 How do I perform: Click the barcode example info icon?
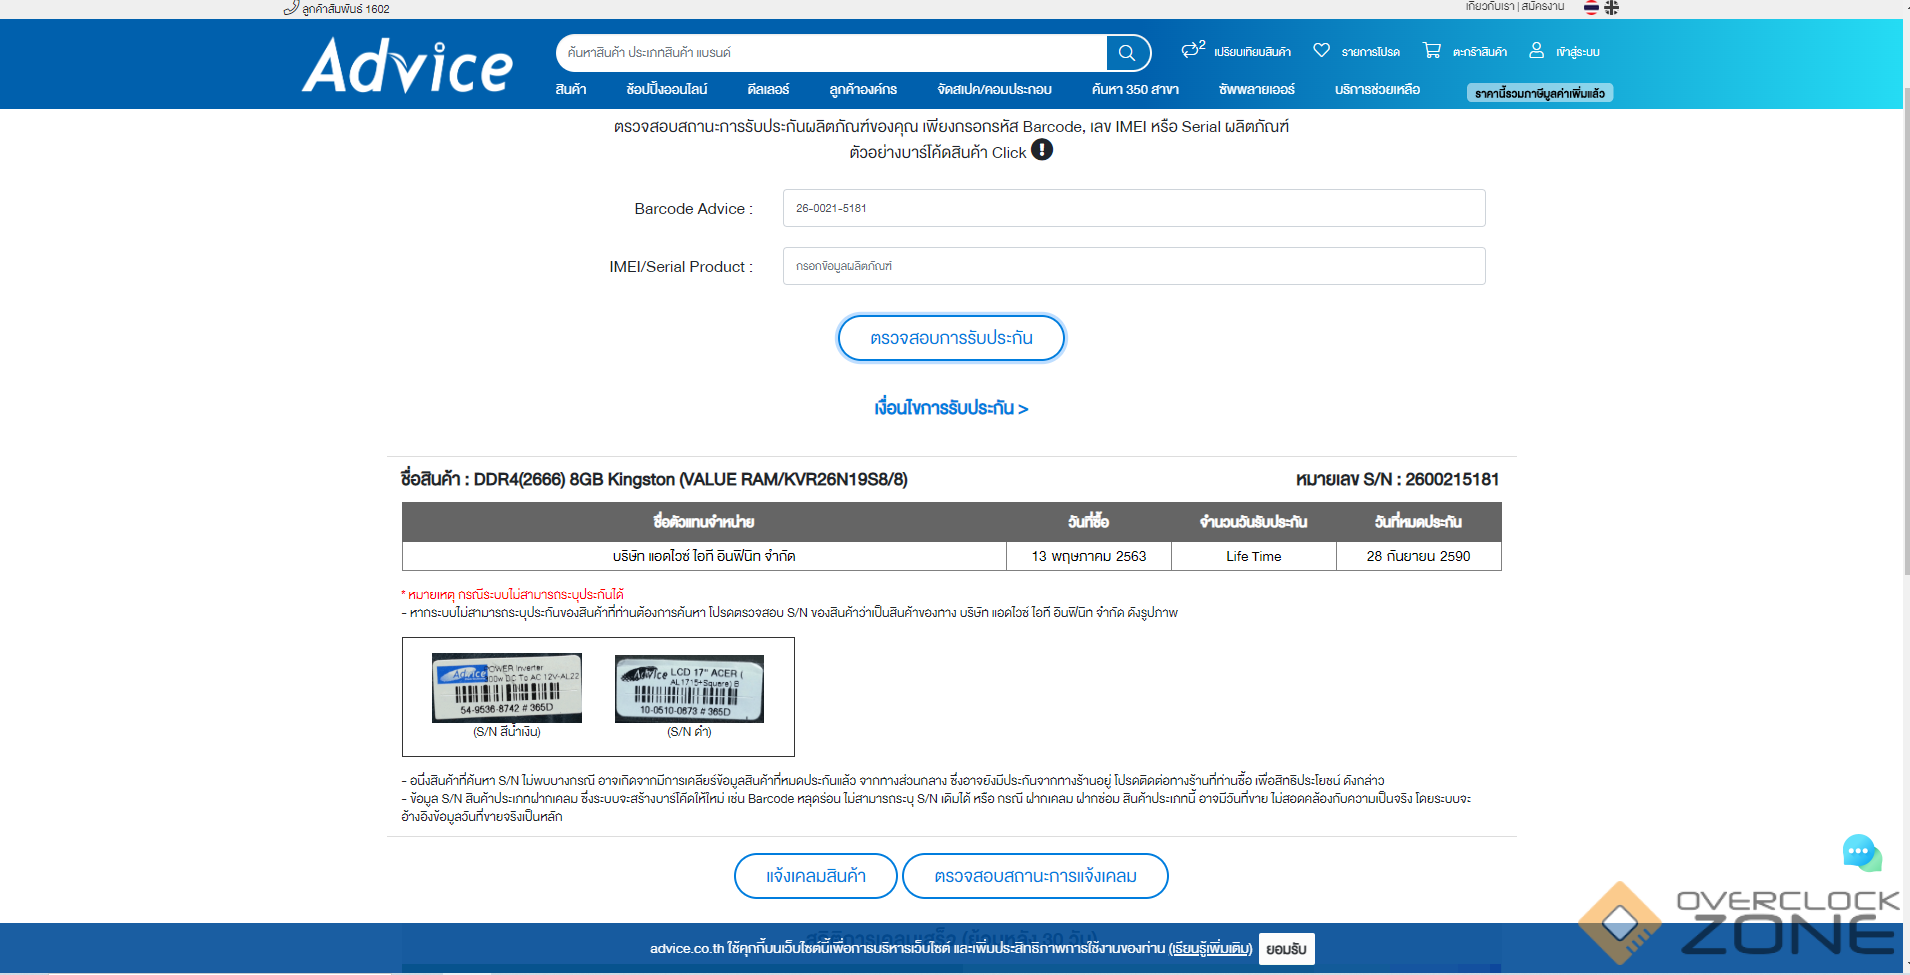(1042, 150)
